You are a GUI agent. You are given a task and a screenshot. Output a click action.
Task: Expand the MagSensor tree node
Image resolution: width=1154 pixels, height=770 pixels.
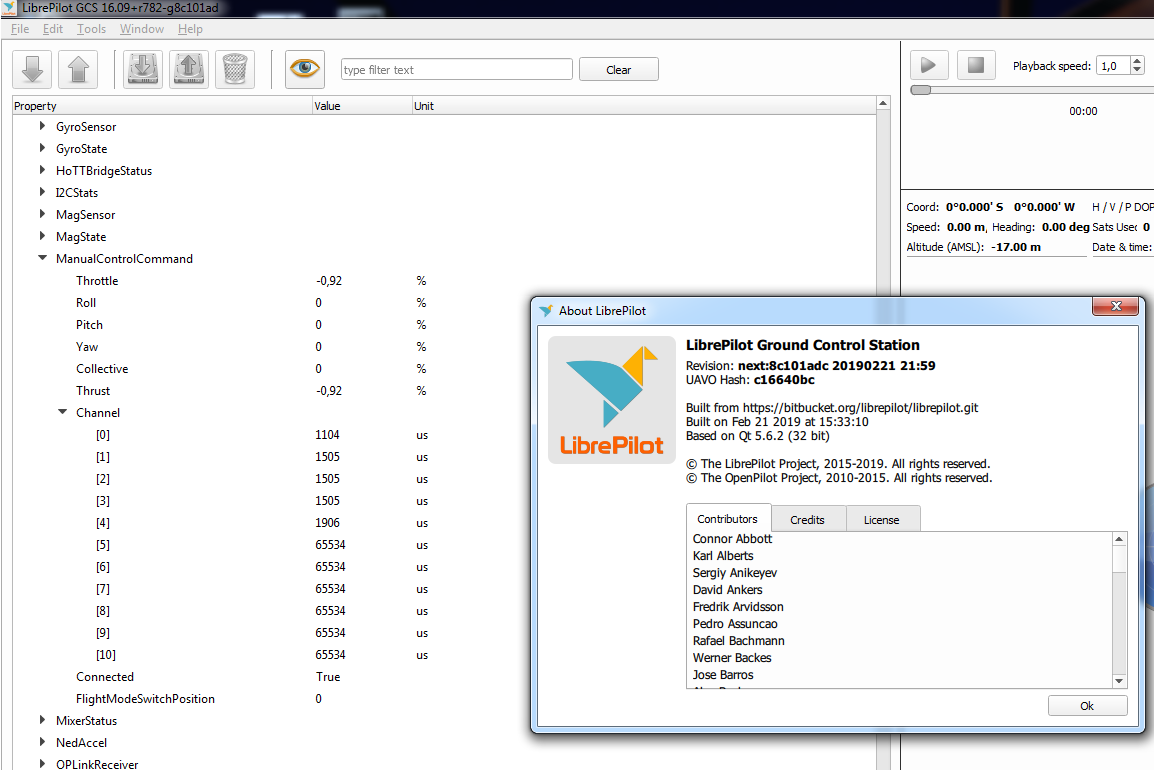tap(43, 214)
